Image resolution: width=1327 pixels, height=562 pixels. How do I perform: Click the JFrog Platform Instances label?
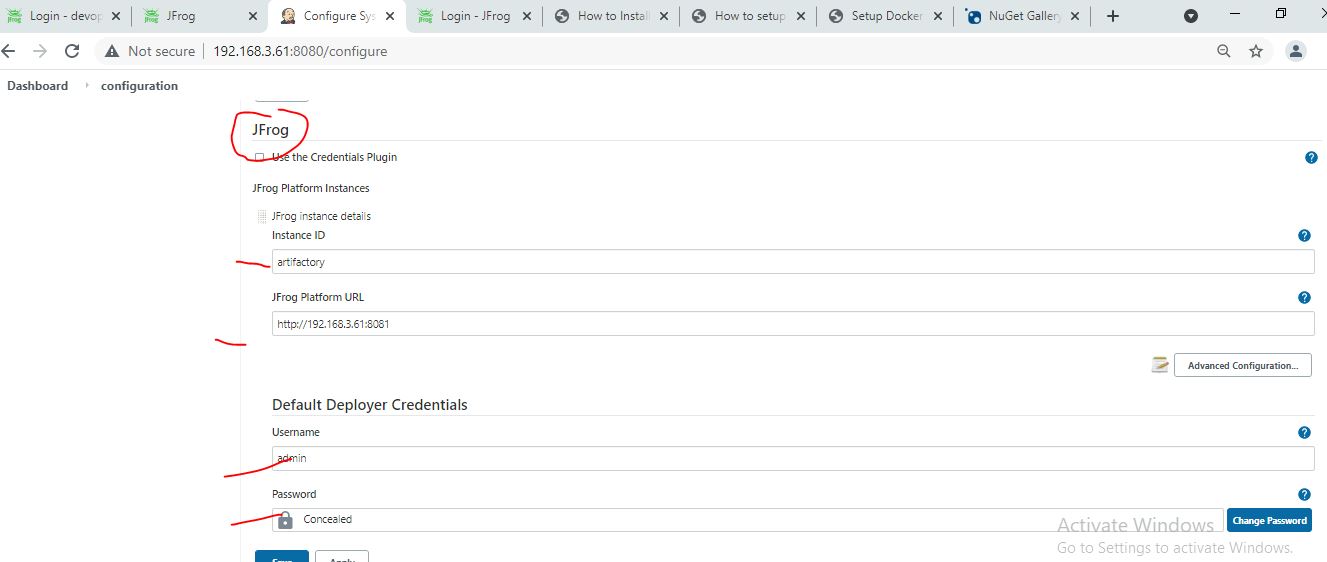(x=311, y=188)
